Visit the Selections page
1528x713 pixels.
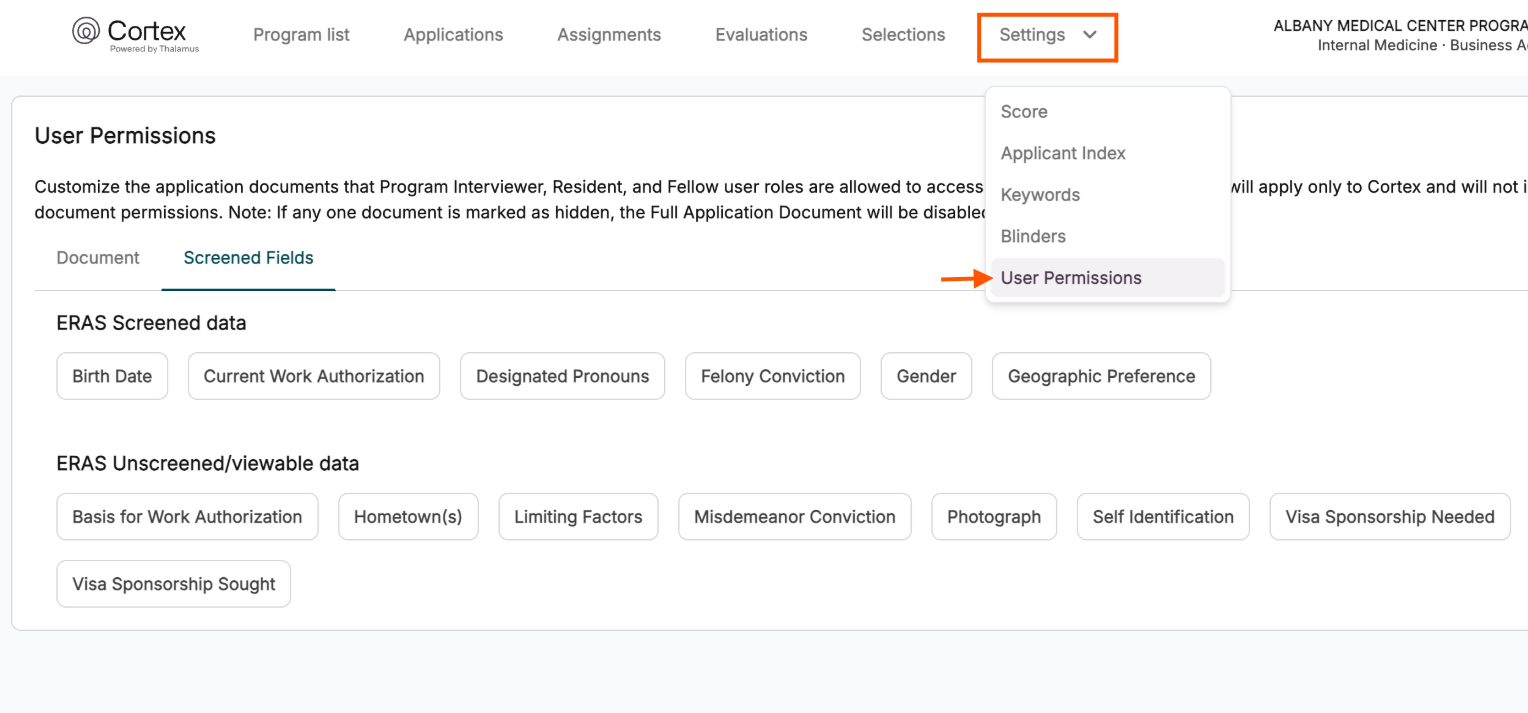pos(903,34)
